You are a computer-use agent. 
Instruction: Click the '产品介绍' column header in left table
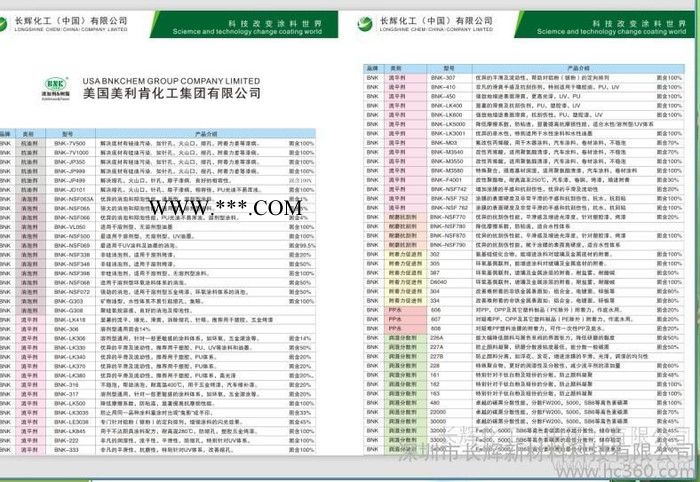tap(206, 133)
